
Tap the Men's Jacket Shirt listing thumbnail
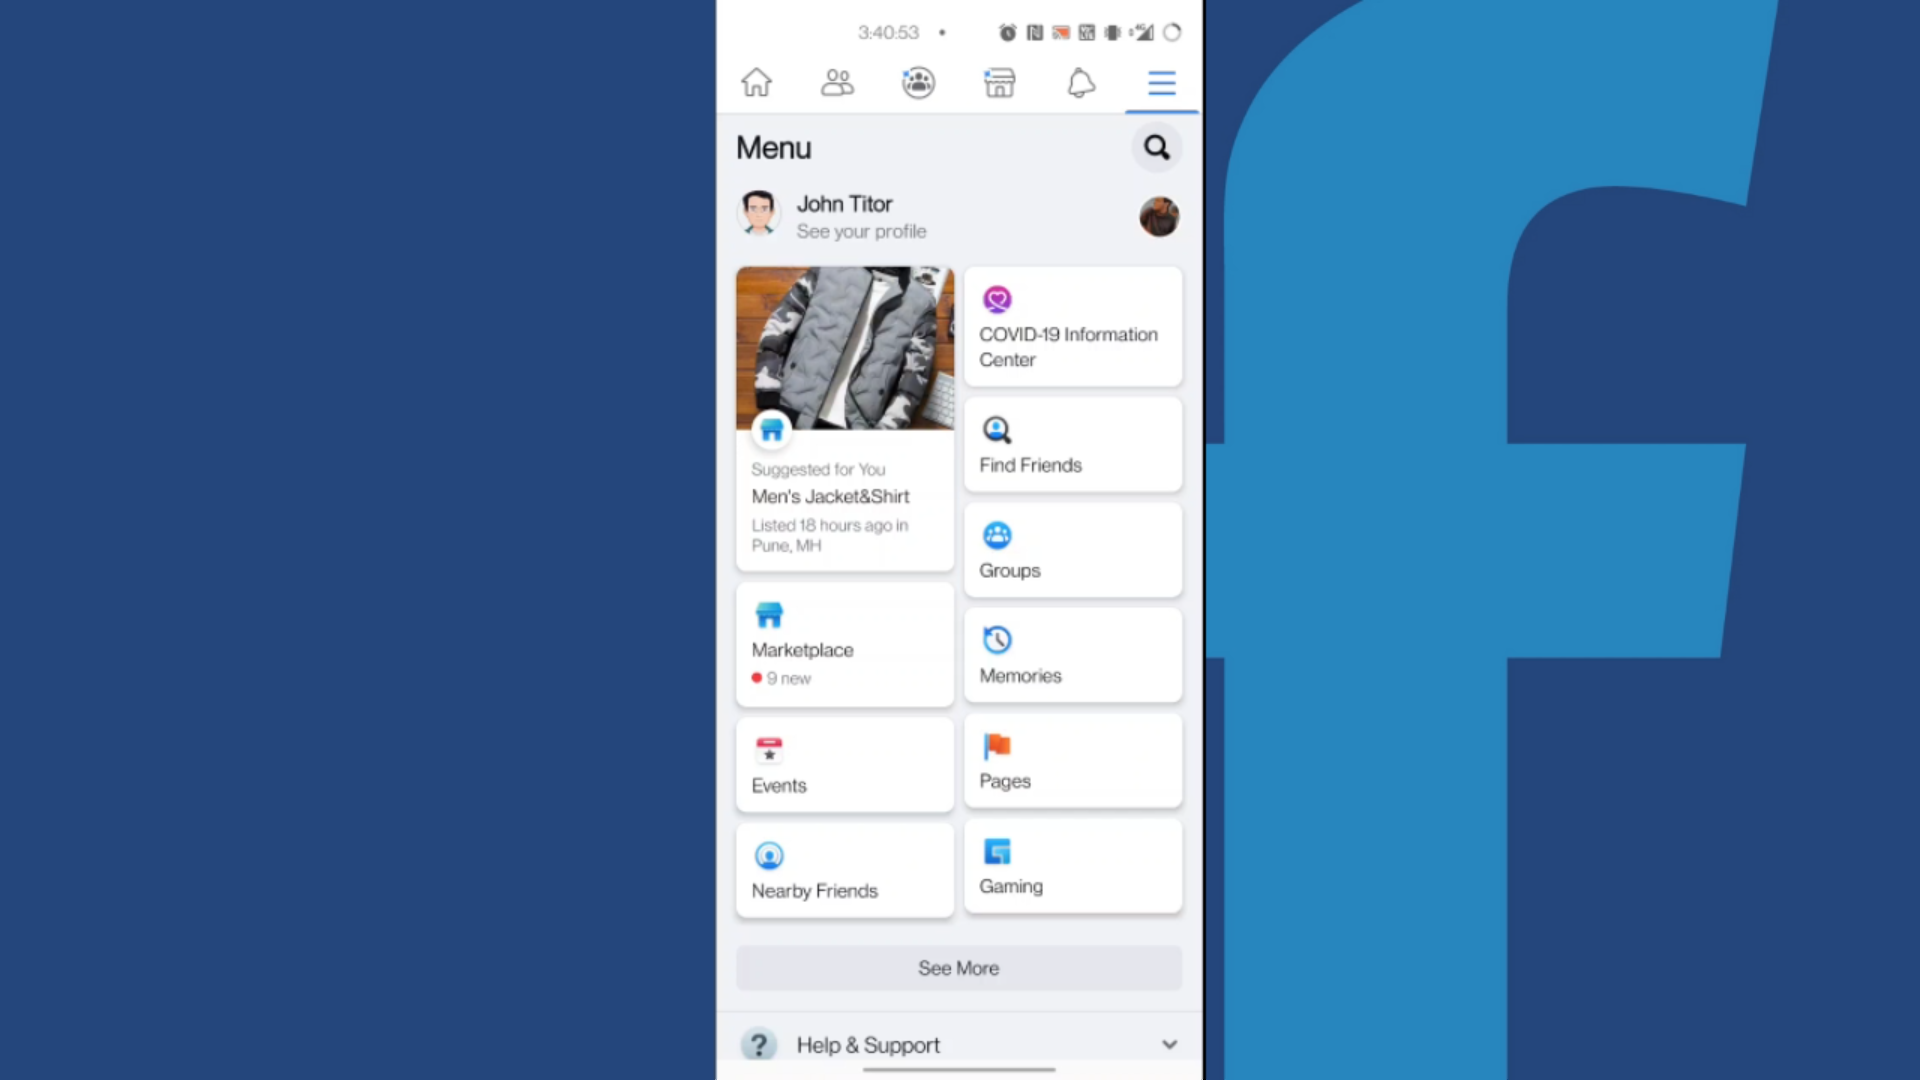(844, 348)
